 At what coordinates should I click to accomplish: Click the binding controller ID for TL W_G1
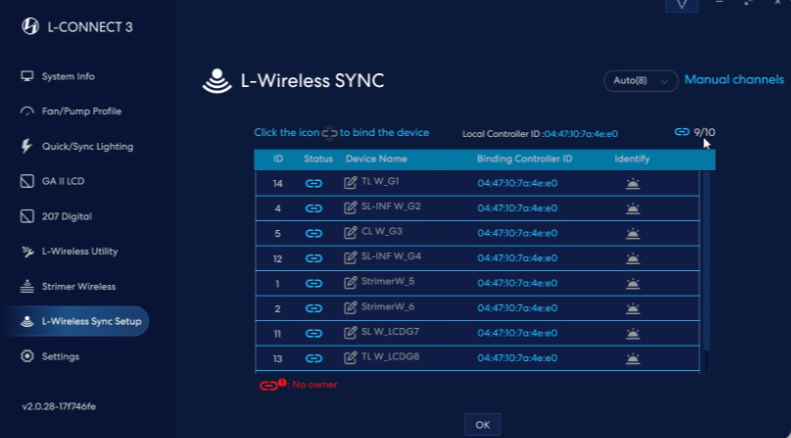[517, 183]
